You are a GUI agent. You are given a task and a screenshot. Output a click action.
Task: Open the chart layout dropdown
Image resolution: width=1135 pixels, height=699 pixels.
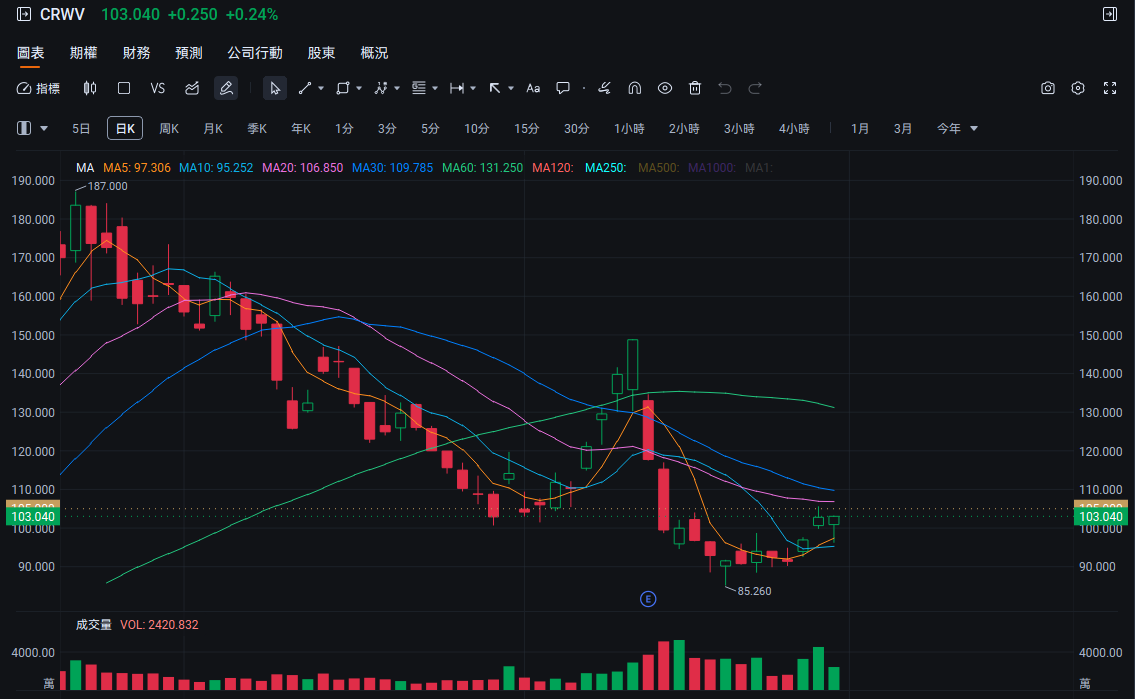click(x=33, y=128)
